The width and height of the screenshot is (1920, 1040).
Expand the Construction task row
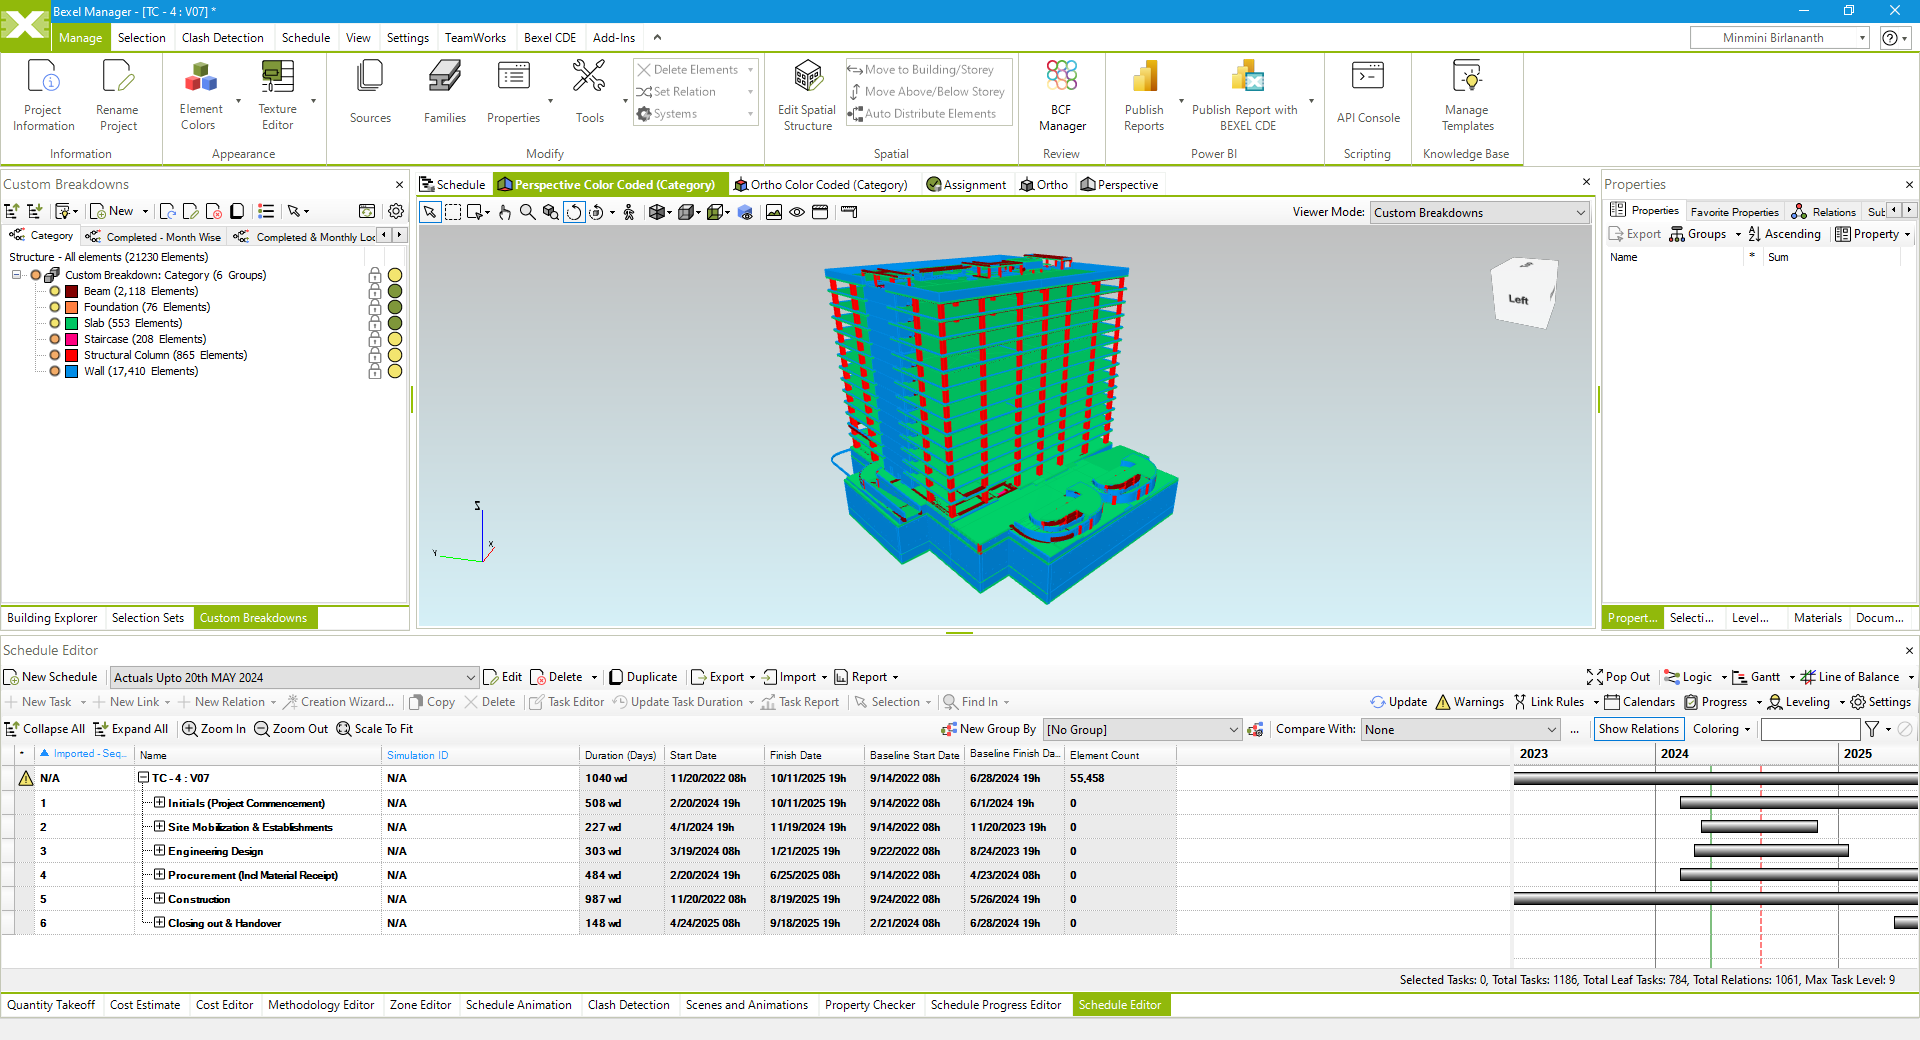[x=159, y=899]
